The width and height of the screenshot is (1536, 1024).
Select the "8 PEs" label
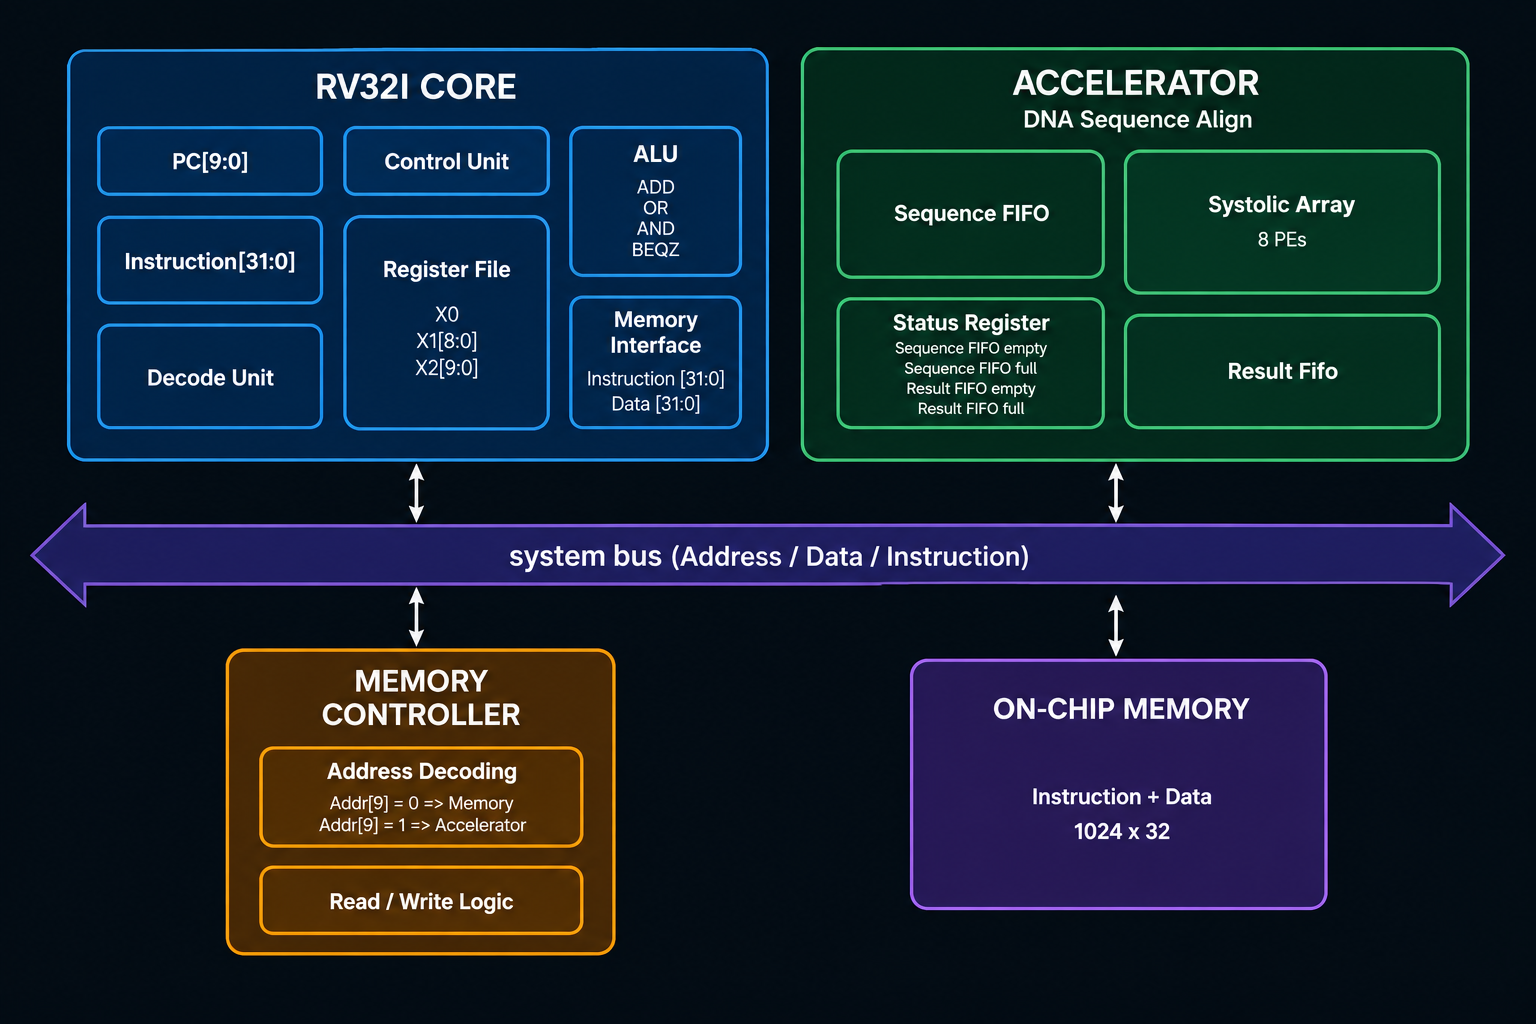1282,240
